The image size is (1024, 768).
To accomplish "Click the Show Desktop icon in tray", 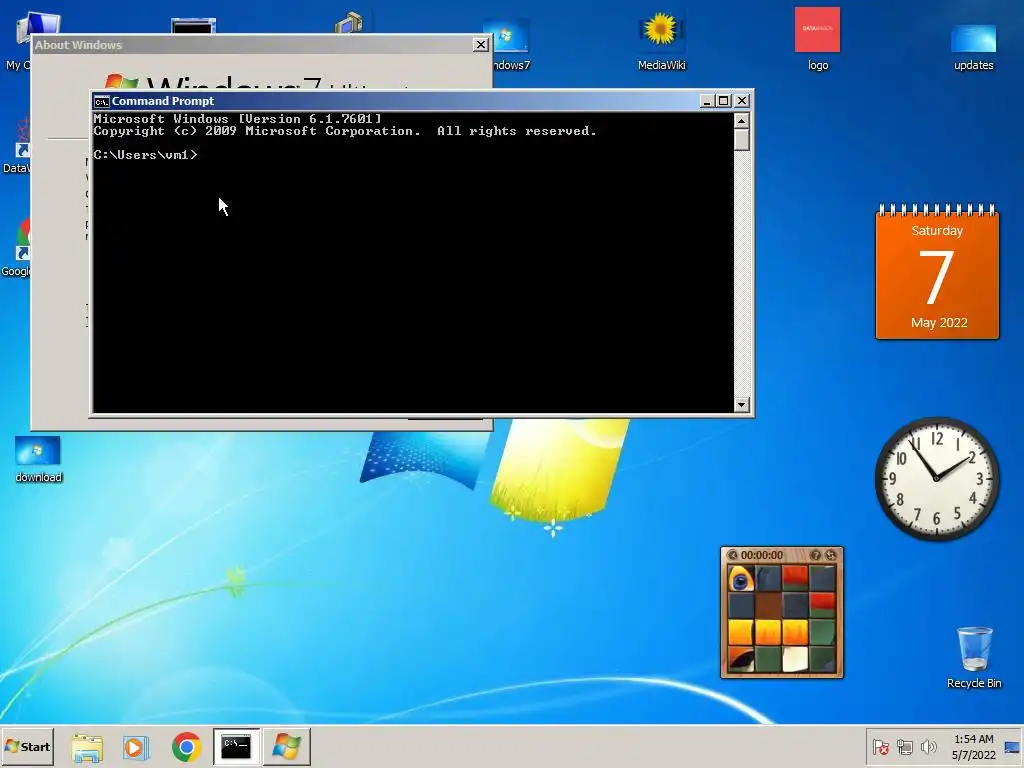I will [x=1012, y=748].
